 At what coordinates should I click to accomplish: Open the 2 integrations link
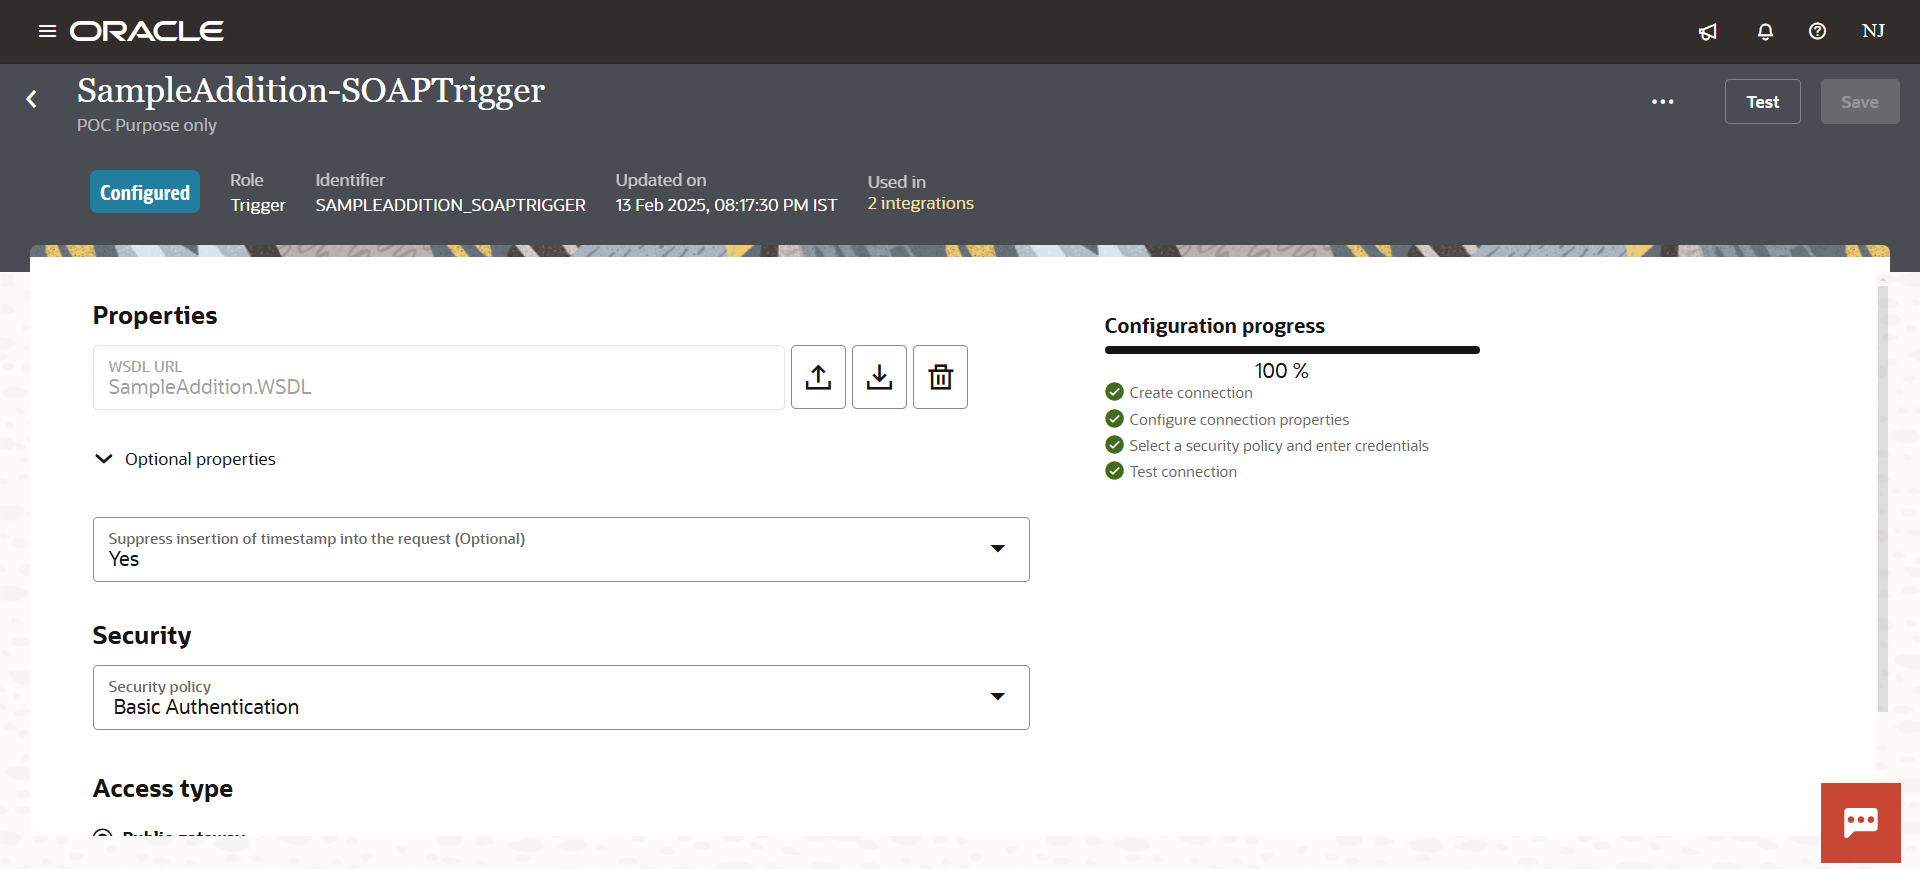click(x=920, y=203)
